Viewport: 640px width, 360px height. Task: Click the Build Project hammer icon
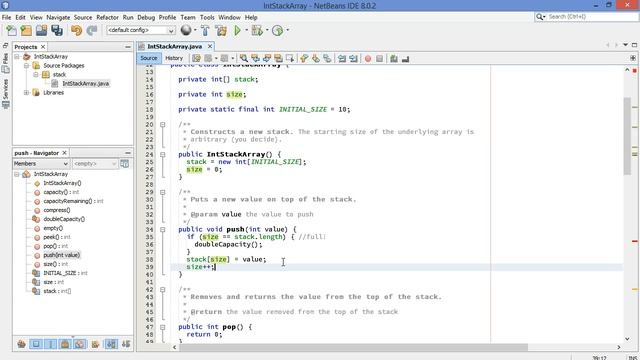click(x=205, y=30)
